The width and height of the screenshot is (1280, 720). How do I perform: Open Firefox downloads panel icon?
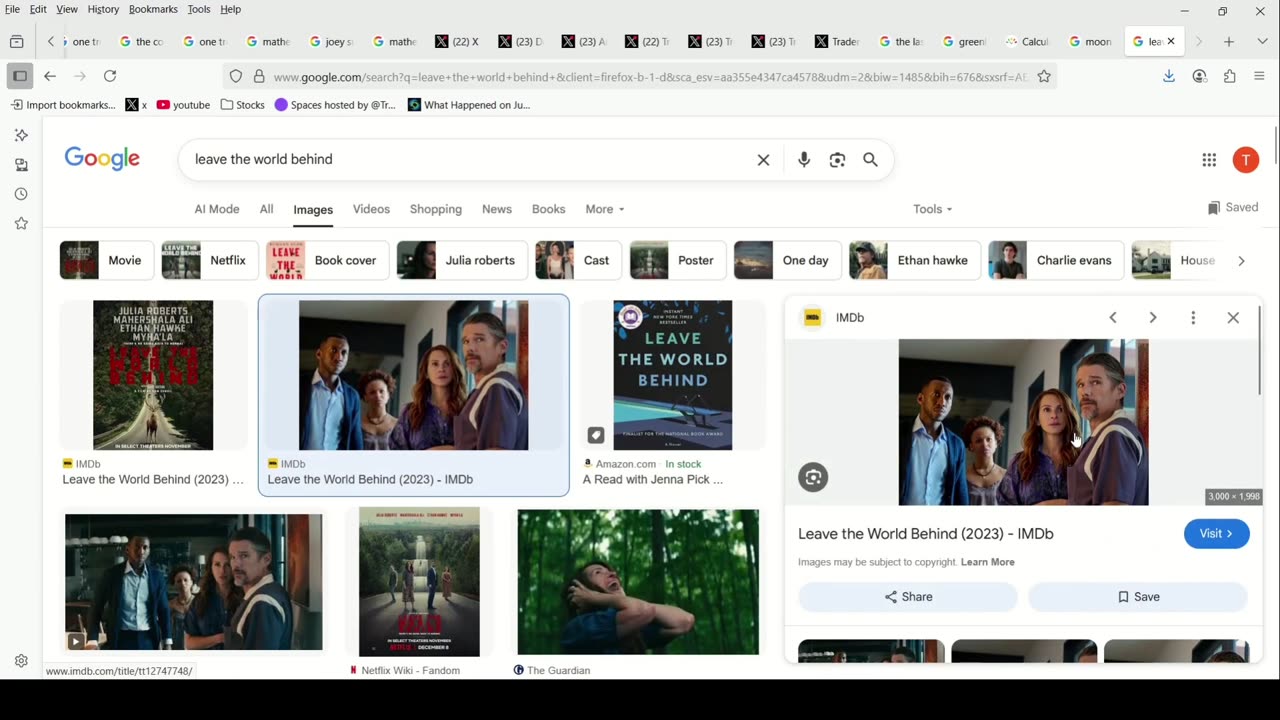(1168, 76)
